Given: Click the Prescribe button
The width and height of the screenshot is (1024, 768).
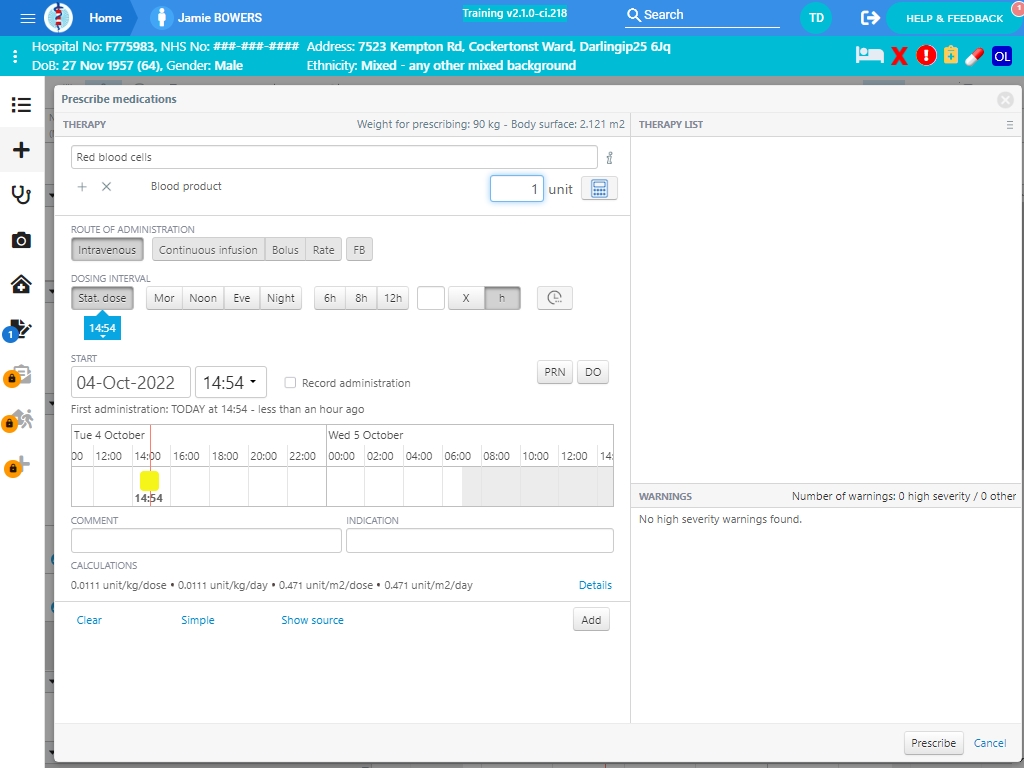Looking at the screenshot, I should pyautogui.click(x=933, y=743).
